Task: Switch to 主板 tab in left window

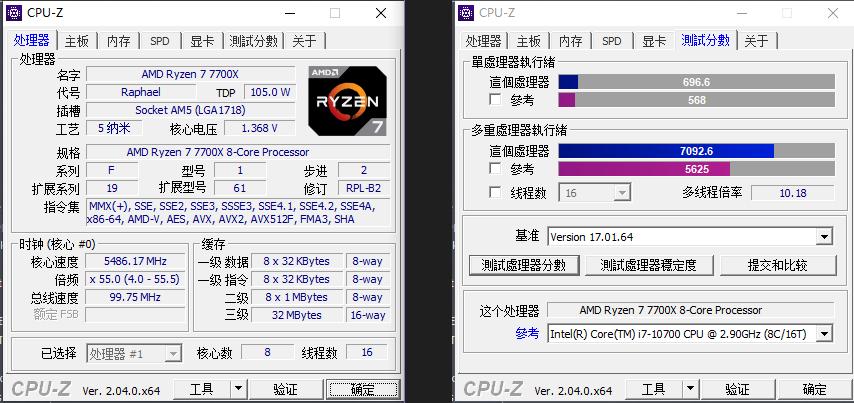Action: pos(76,41)
